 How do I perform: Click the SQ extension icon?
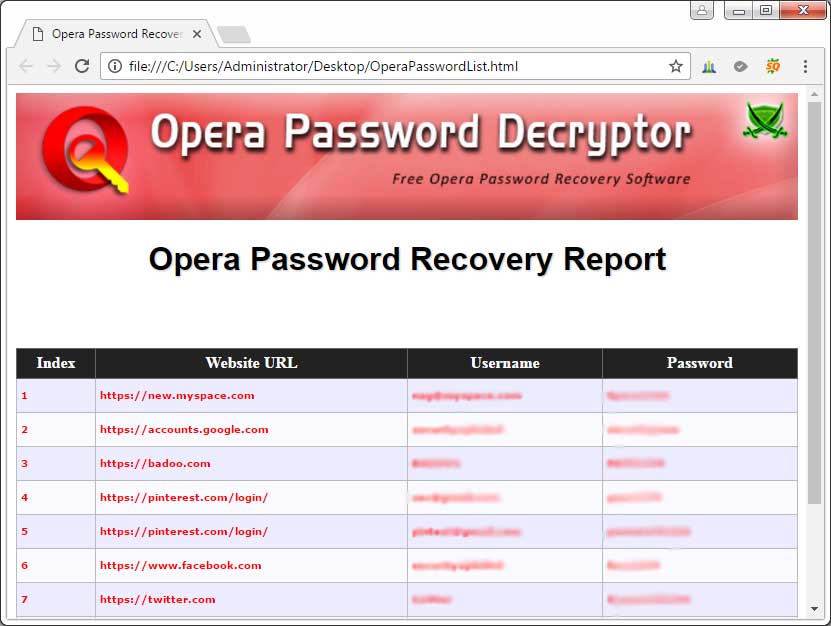(x=772, y=67)
